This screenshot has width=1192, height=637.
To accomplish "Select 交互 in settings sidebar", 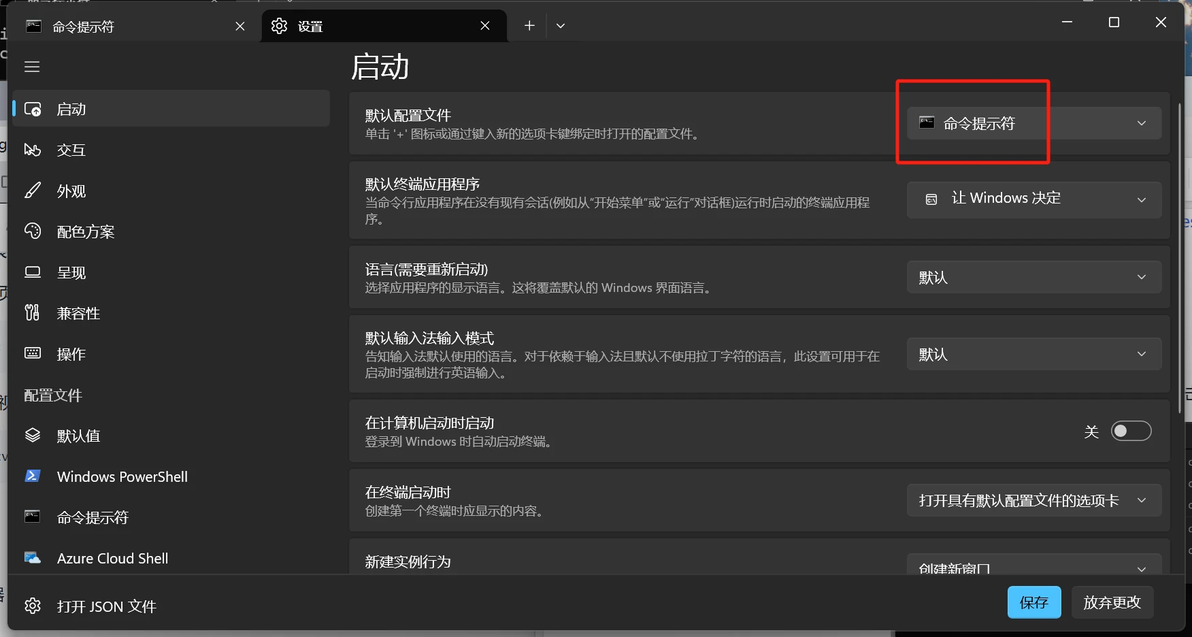I will [172, 150].
